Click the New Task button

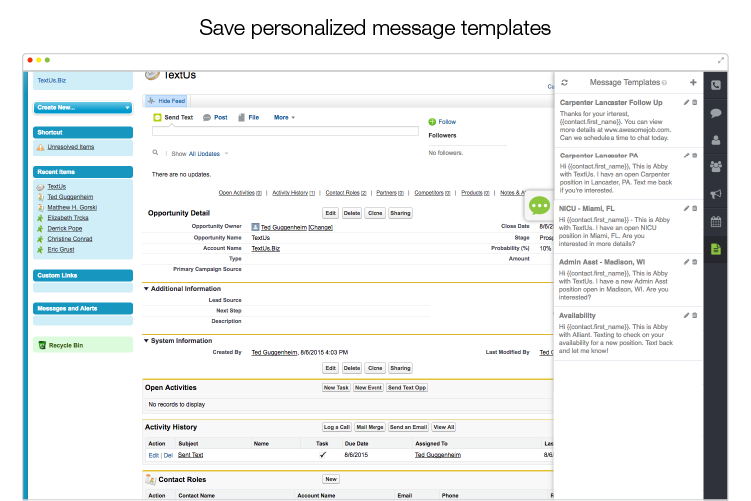(336, 387)
